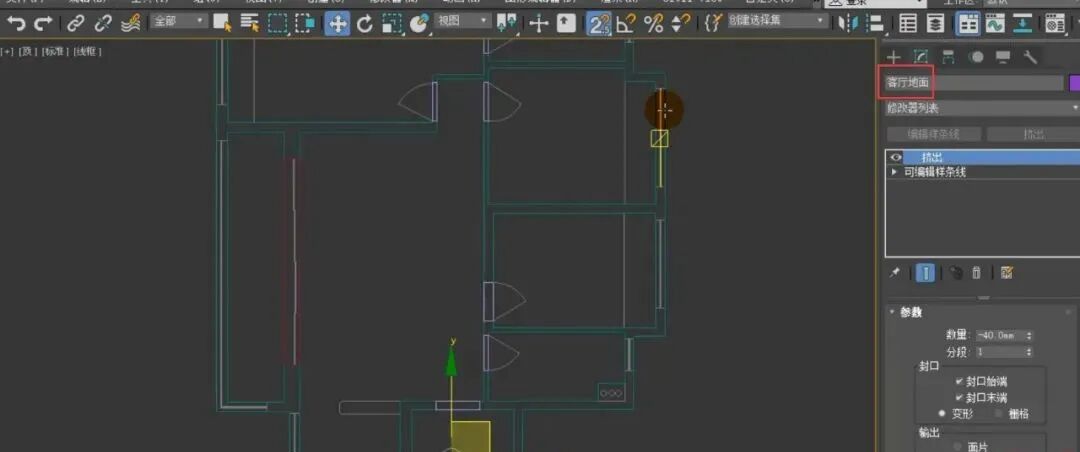Click the 数量 amount value field
The height and width of the screenshot is (452, 1080).
pyautogui.click(x=999, y=336)
